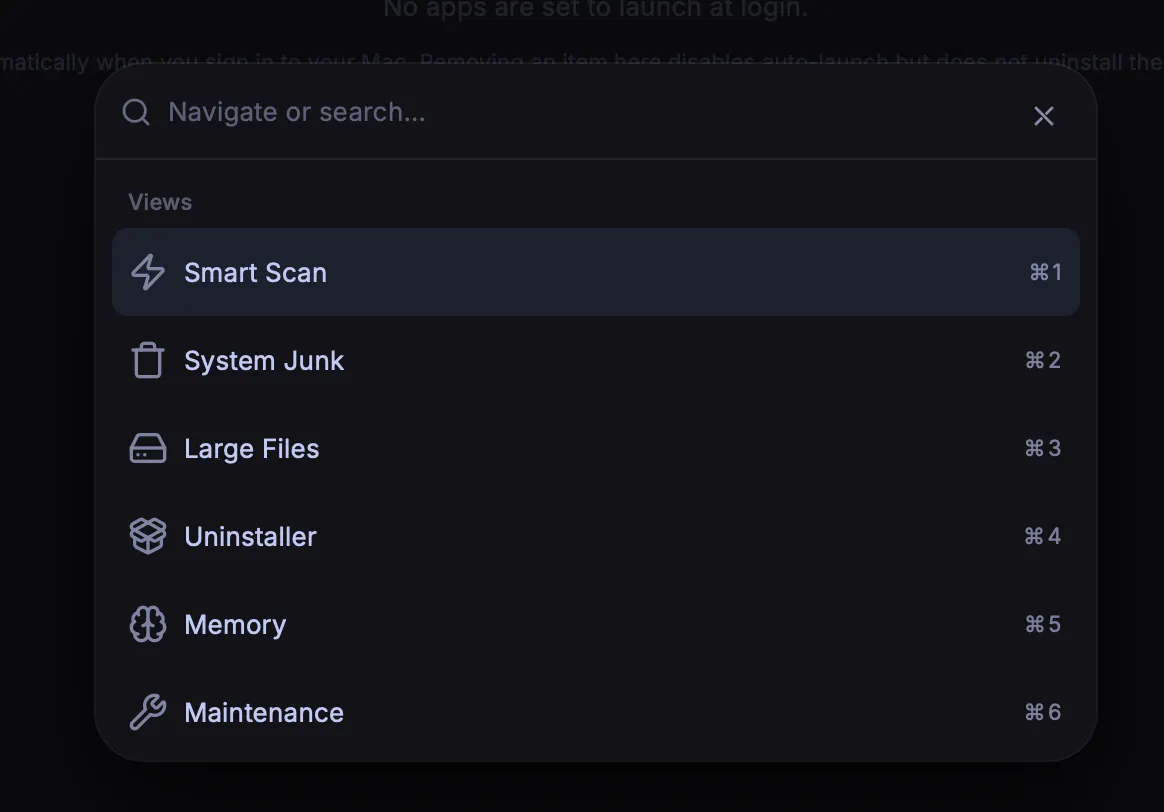Navigate to Memory view
The image size is (1164, 812).
(595, 624)
